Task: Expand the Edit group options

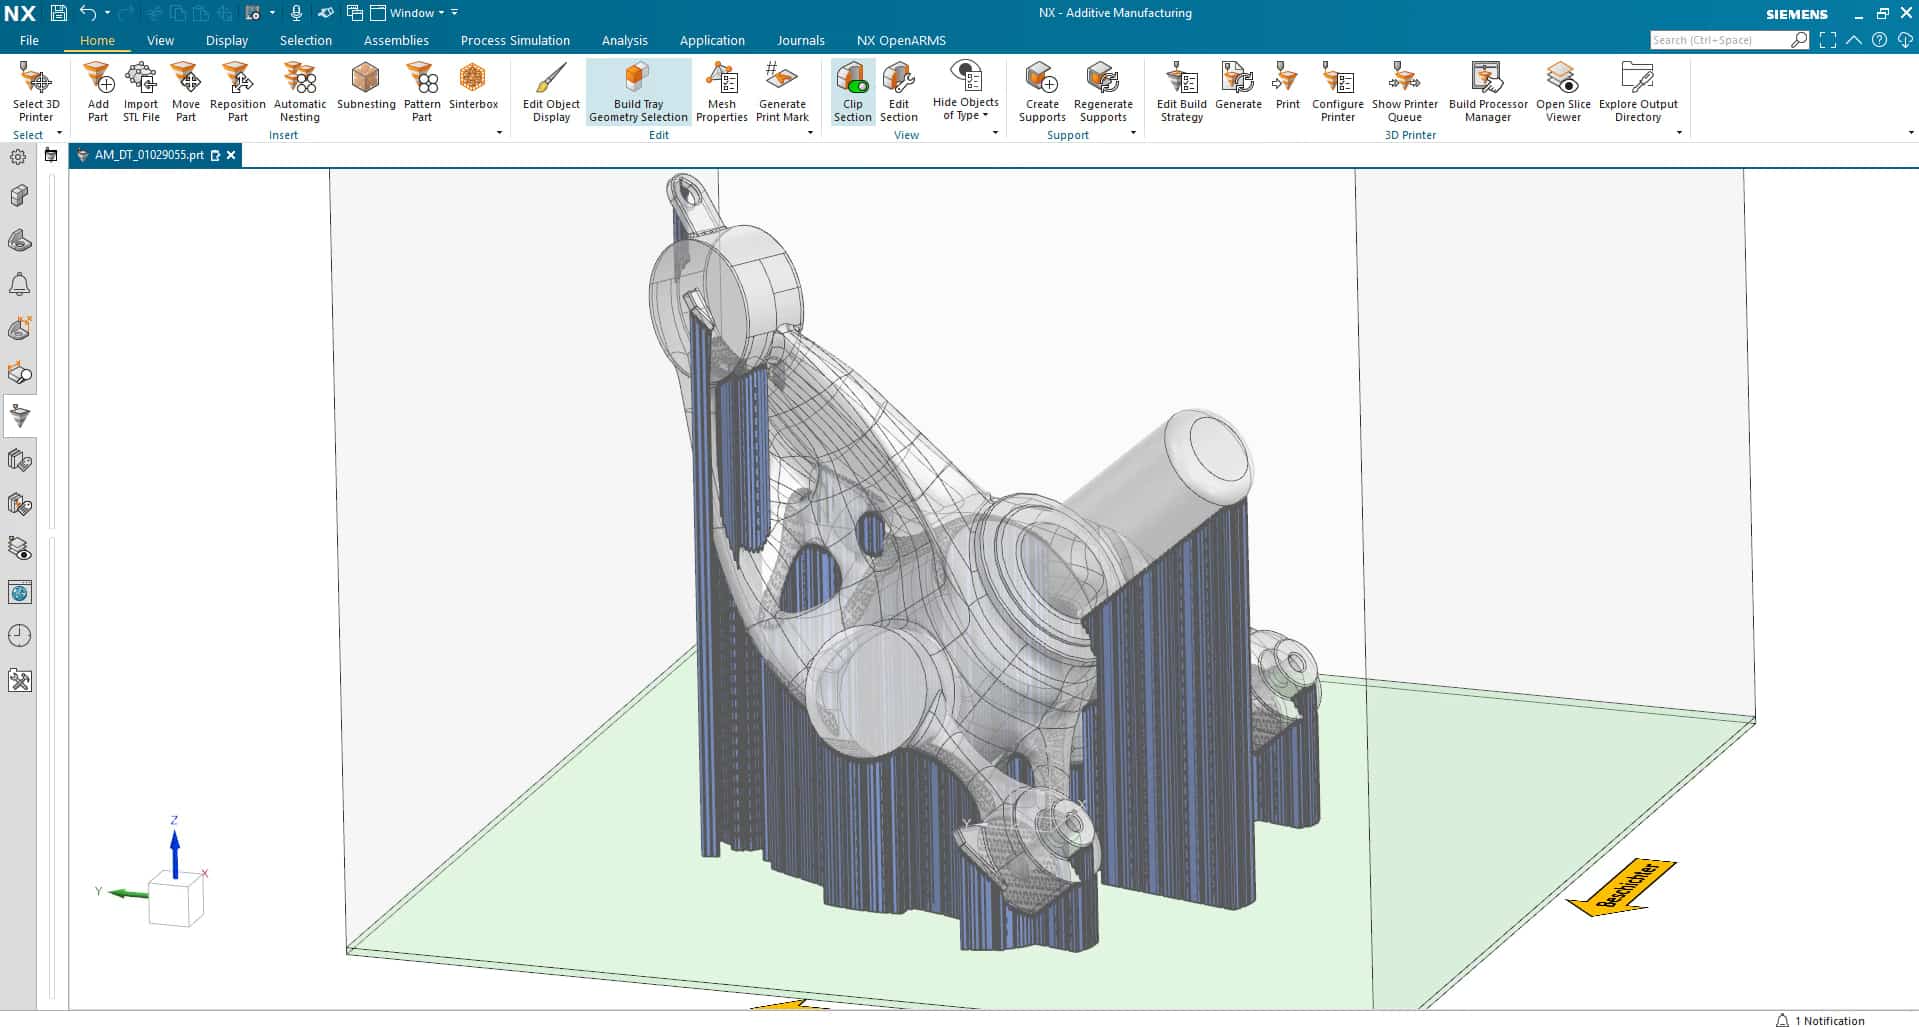Action: (x=810, y=133)
